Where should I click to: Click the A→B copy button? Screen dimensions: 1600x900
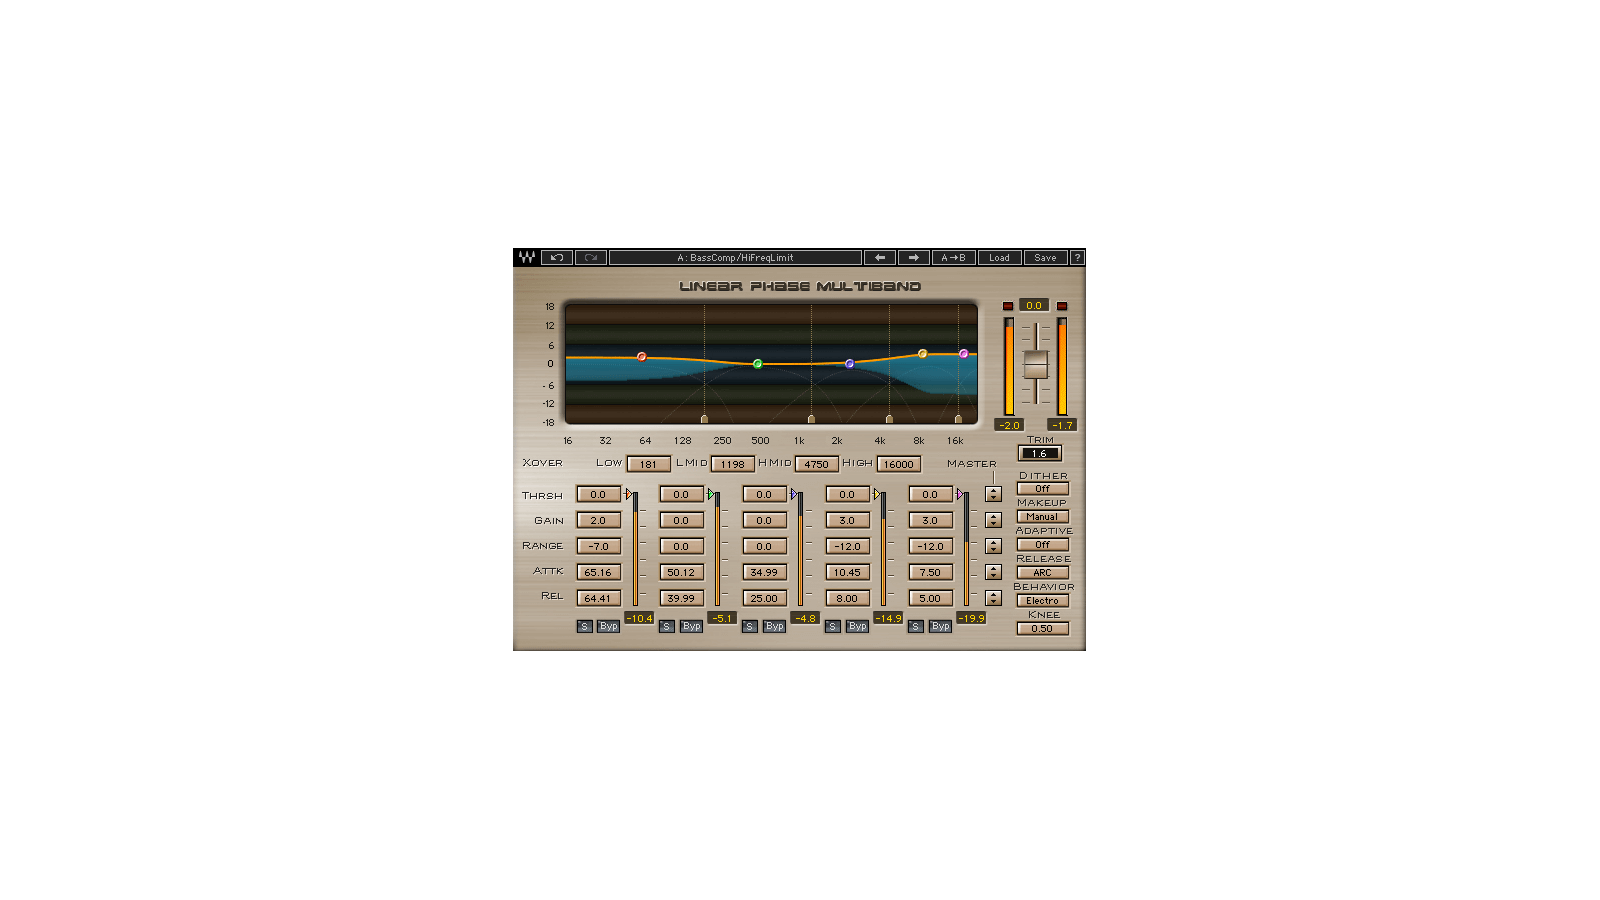(954, 257)
